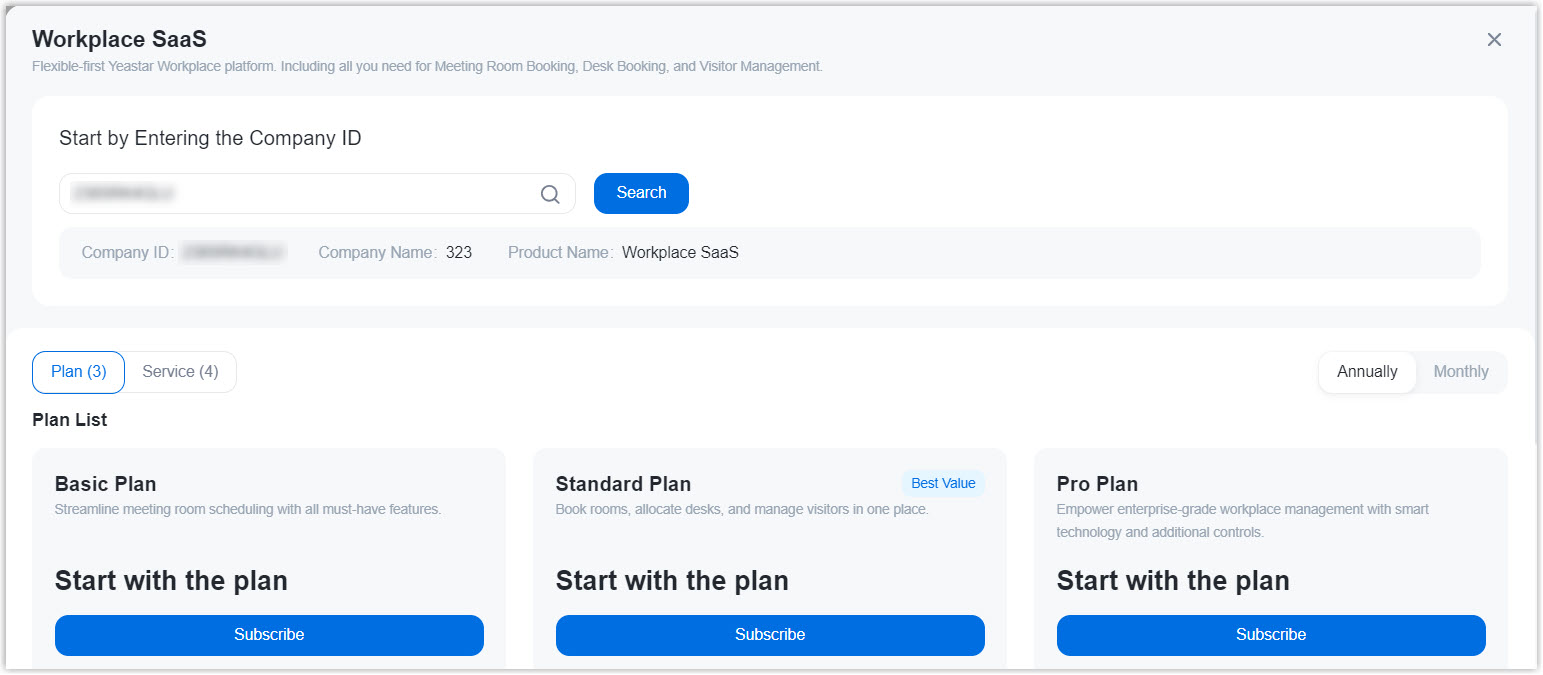
Task: Select Annually billing option
Action: click(1367, 372)
